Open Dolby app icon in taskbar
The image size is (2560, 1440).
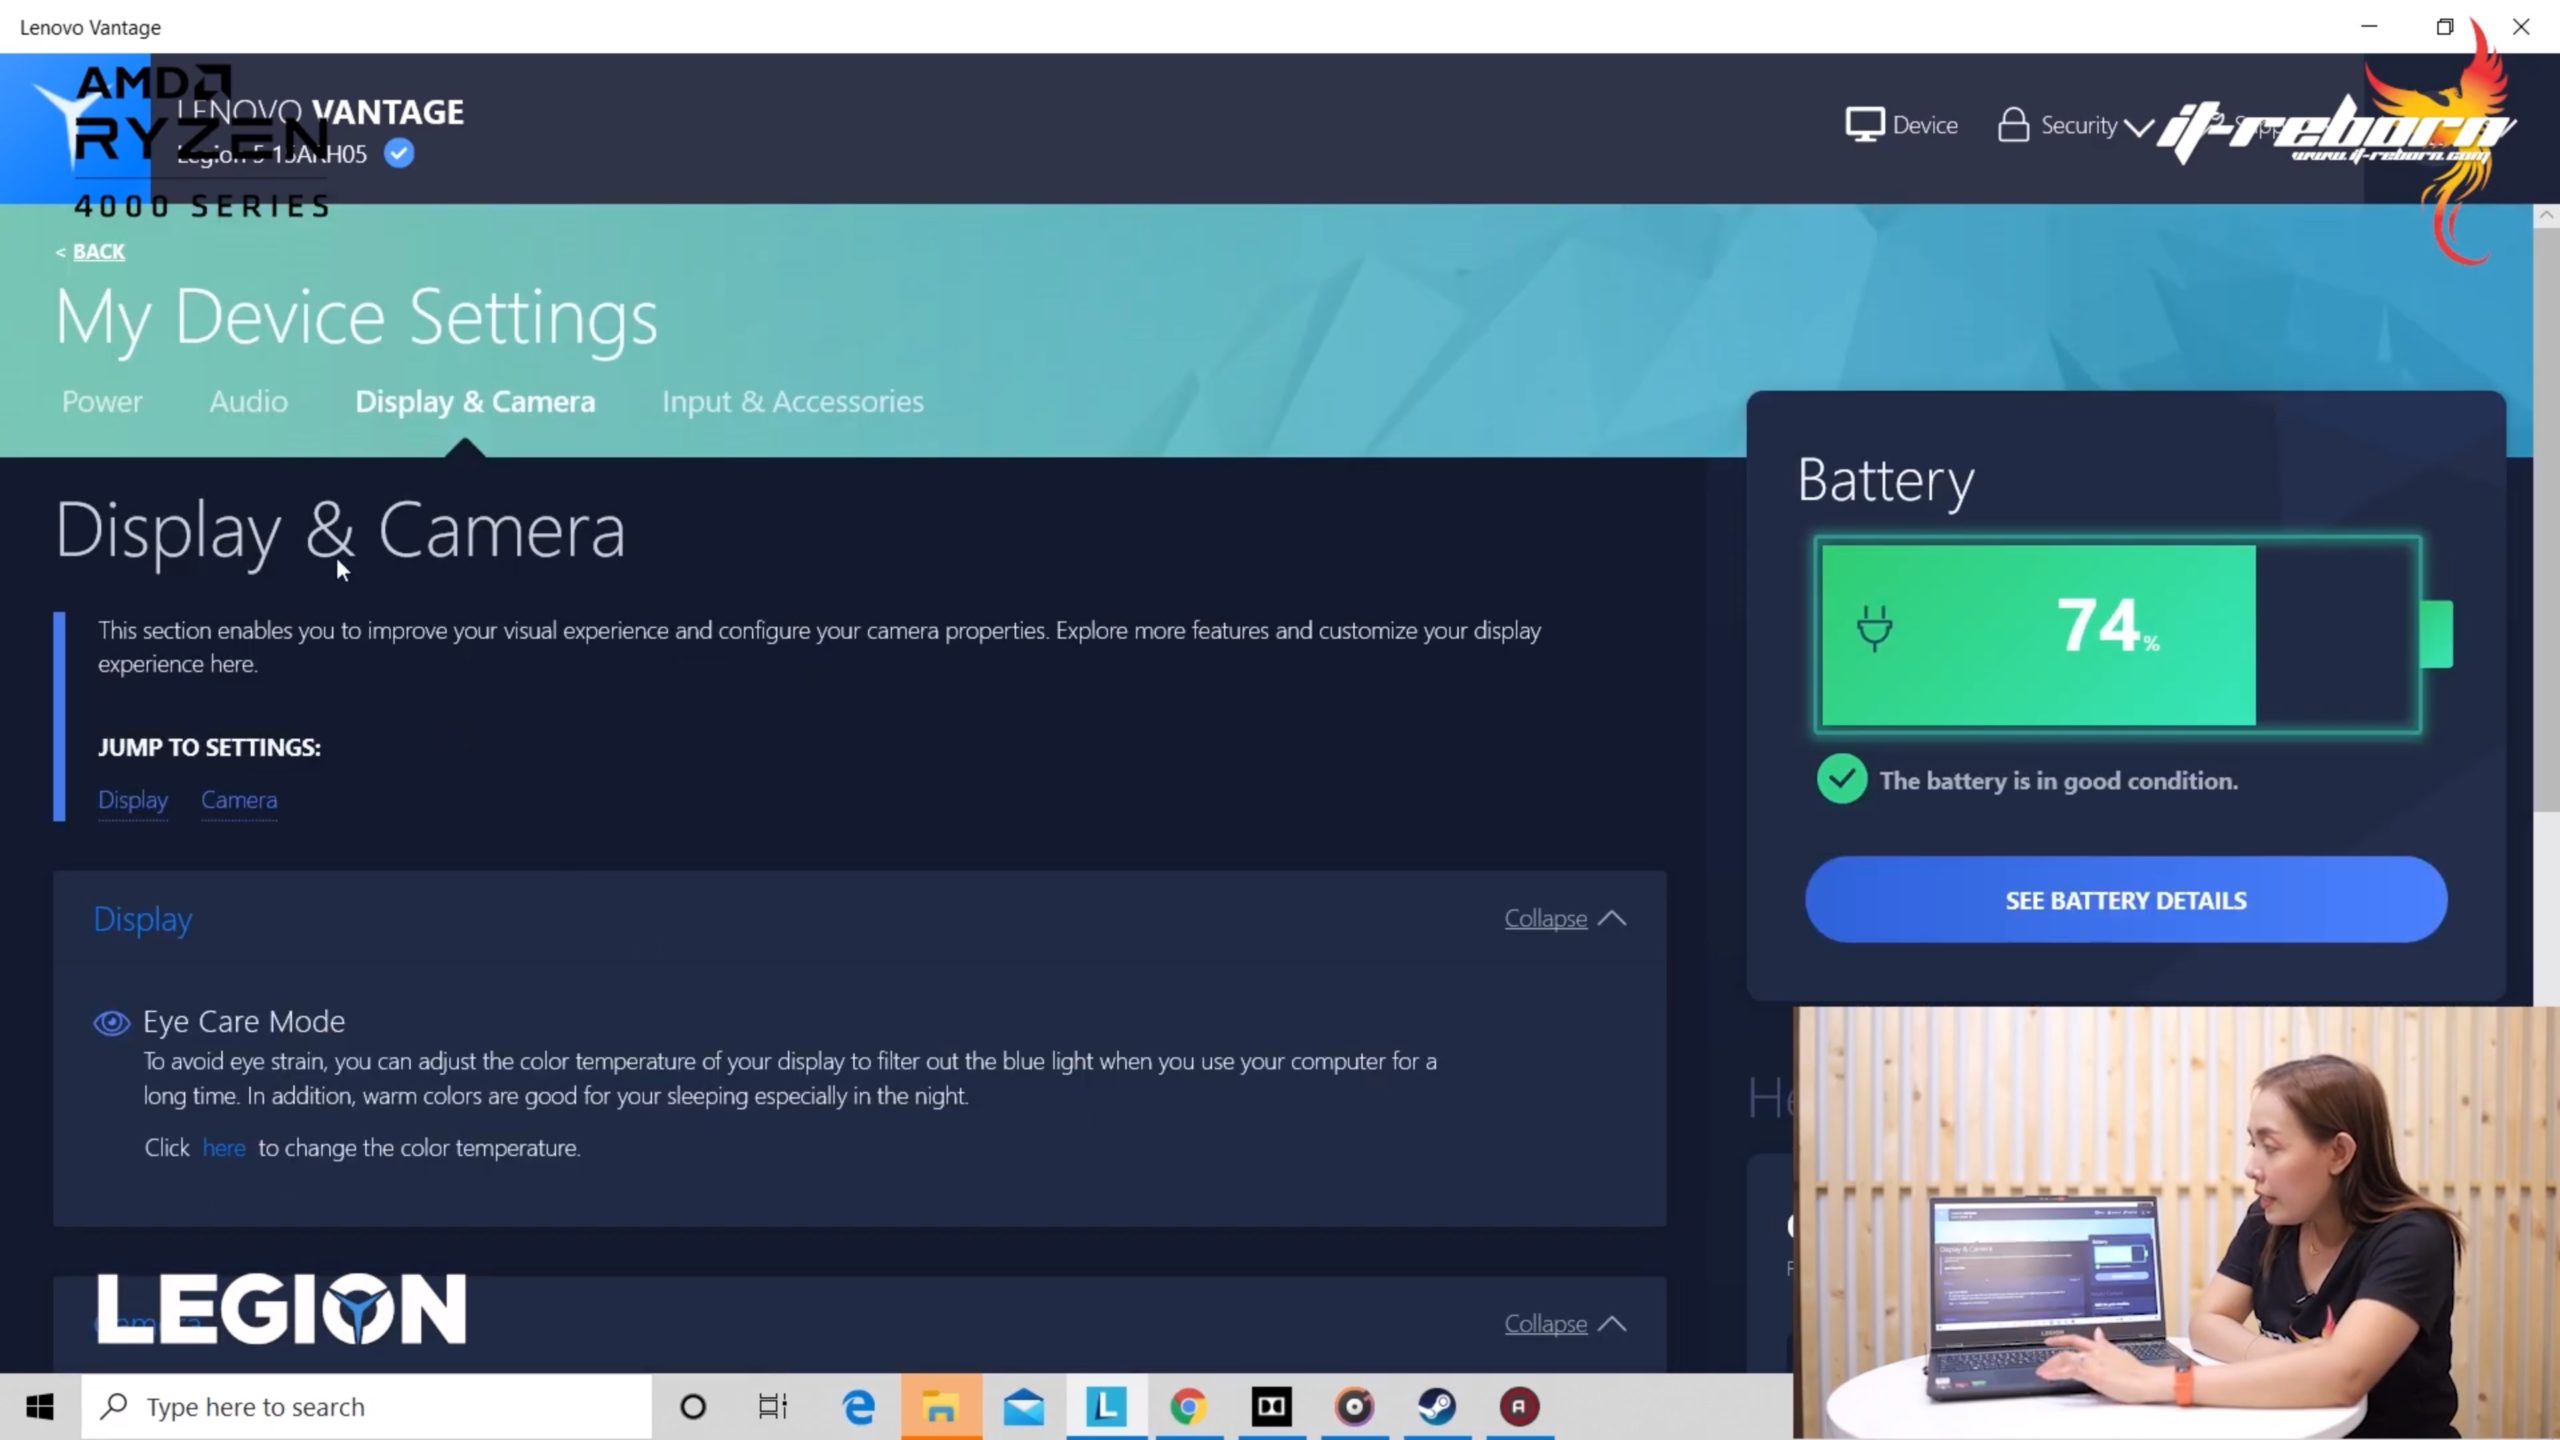(1272, 1407)
